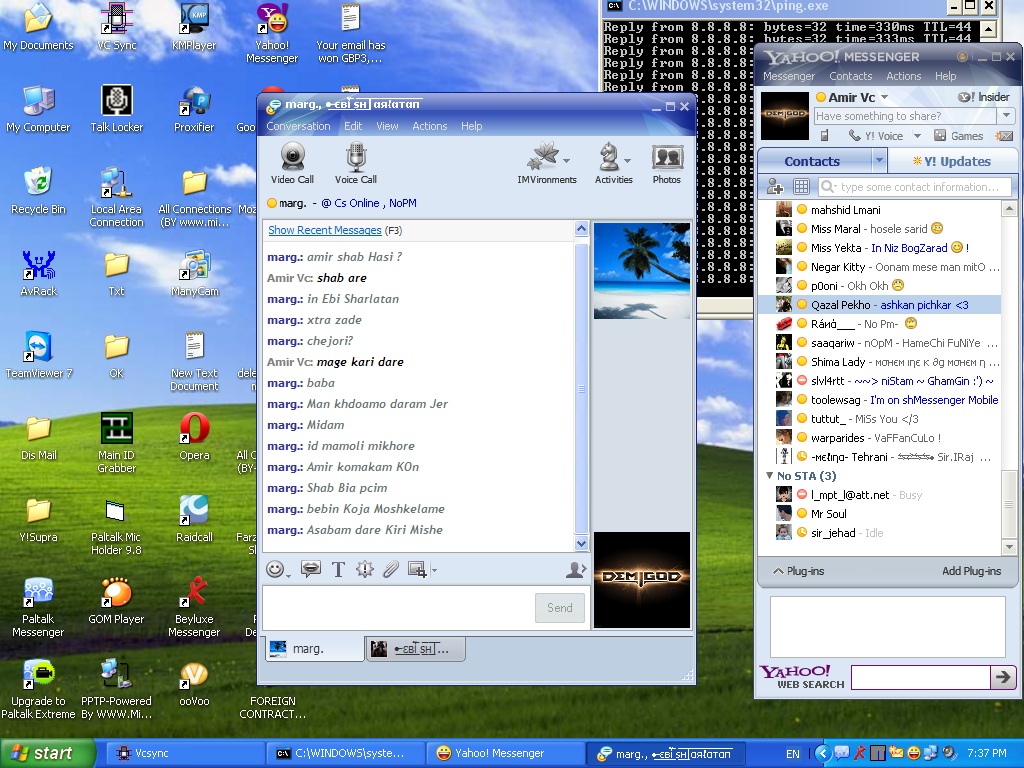This screenshot has width=1024, height=768.
Task: Open emoticon dropdown small arrow
Action: (x=288, y=574)
